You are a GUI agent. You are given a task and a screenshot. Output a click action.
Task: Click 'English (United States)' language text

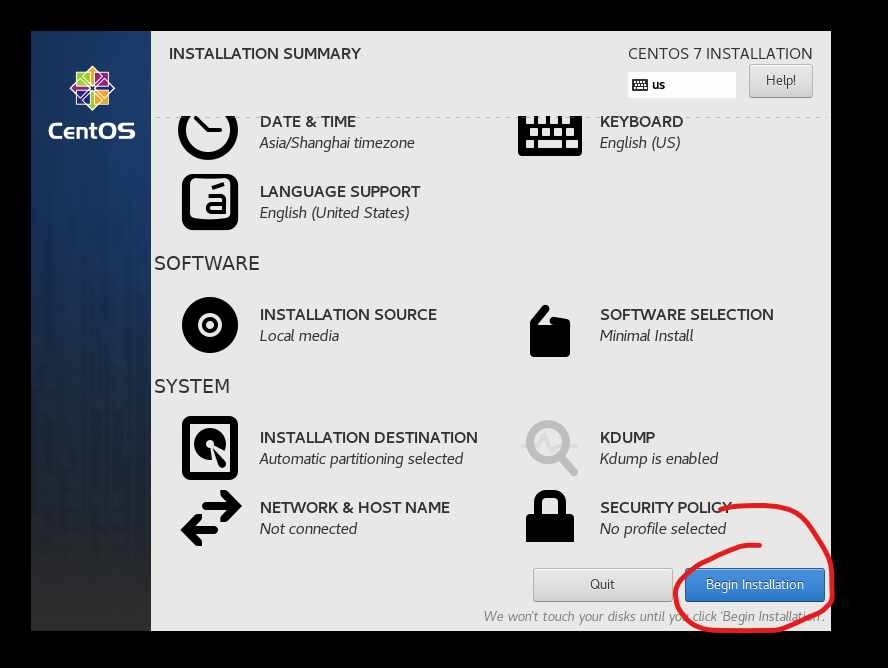[x=334, y=213]
